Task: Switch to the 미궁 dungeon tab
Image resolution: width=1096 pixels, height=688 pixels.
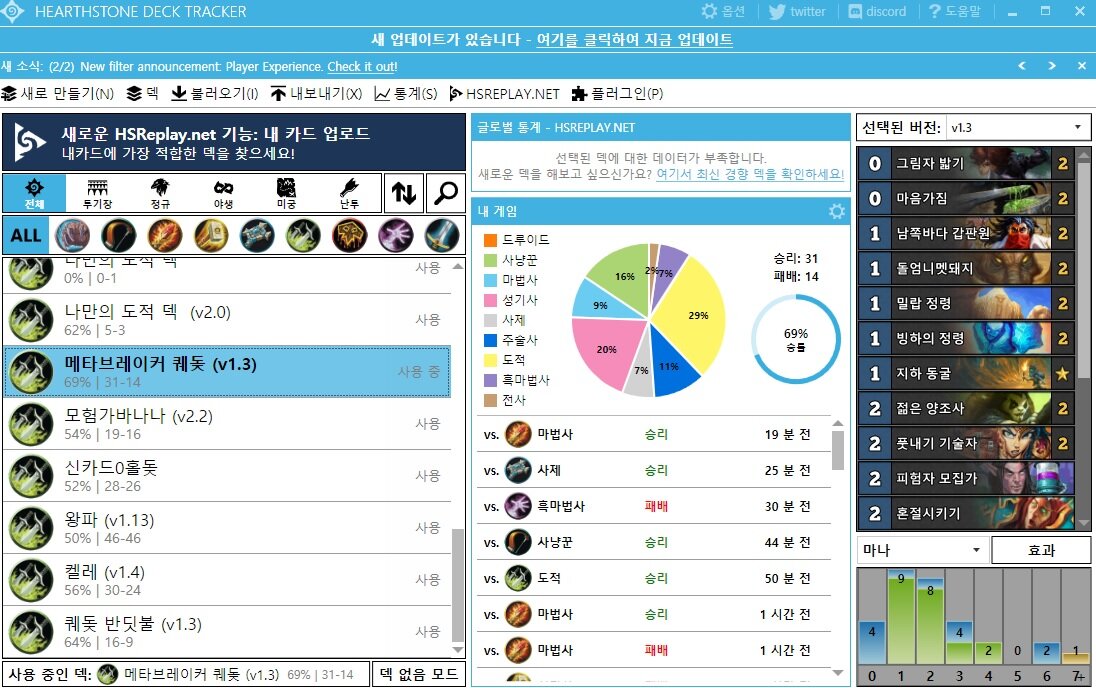Action: (x=286, y=193)
